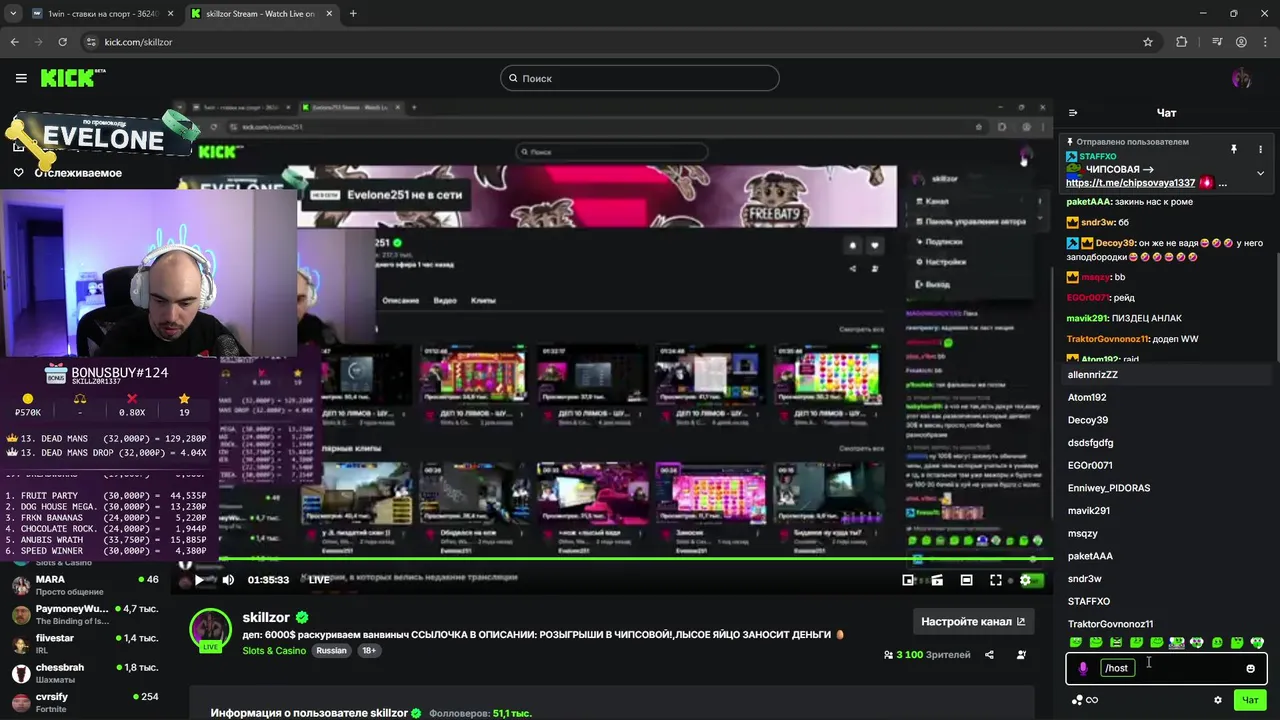The height and width of the screenshot is (720, 1280).
Task: Go back in browser history
Action: coord(14,42)
